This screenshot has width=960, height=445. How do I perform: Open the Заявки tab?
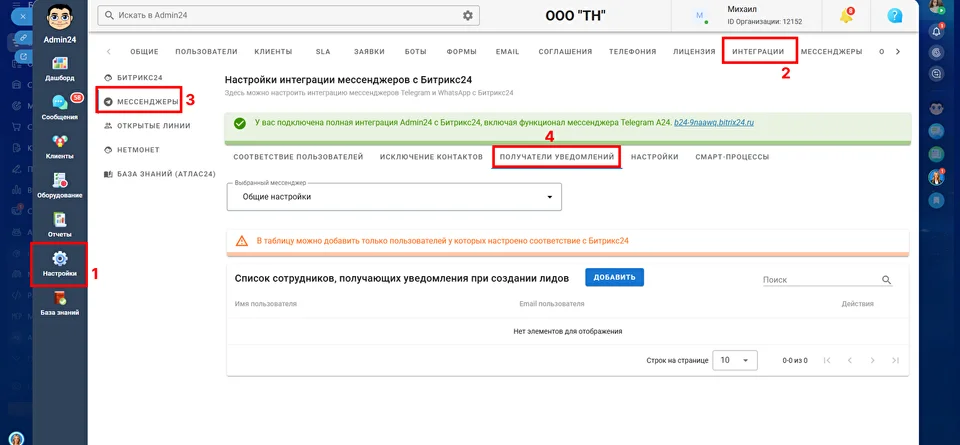click(x=369, y=52)
